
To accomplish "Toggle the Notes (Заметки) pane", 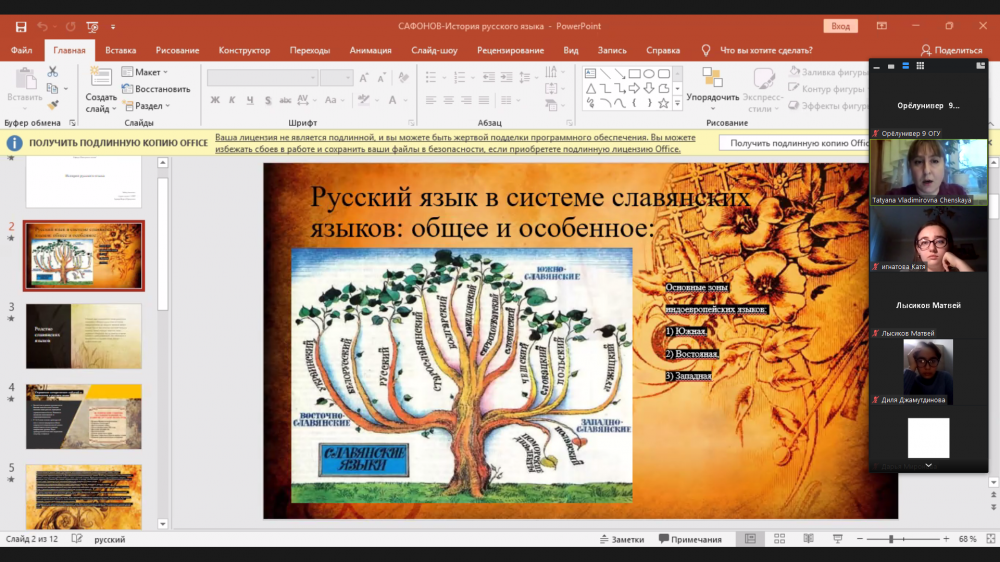I will pyautogui.click(x=622, y=539).
